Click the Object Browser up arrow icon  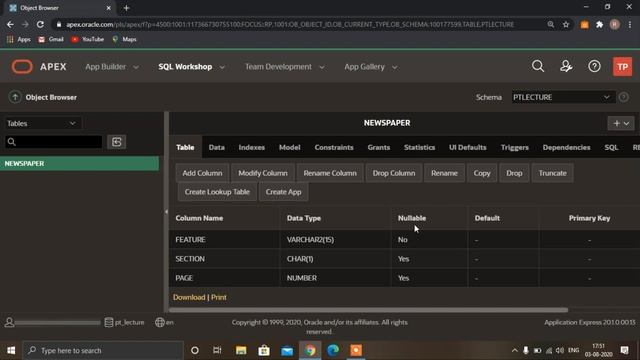(x=15, y=97)
